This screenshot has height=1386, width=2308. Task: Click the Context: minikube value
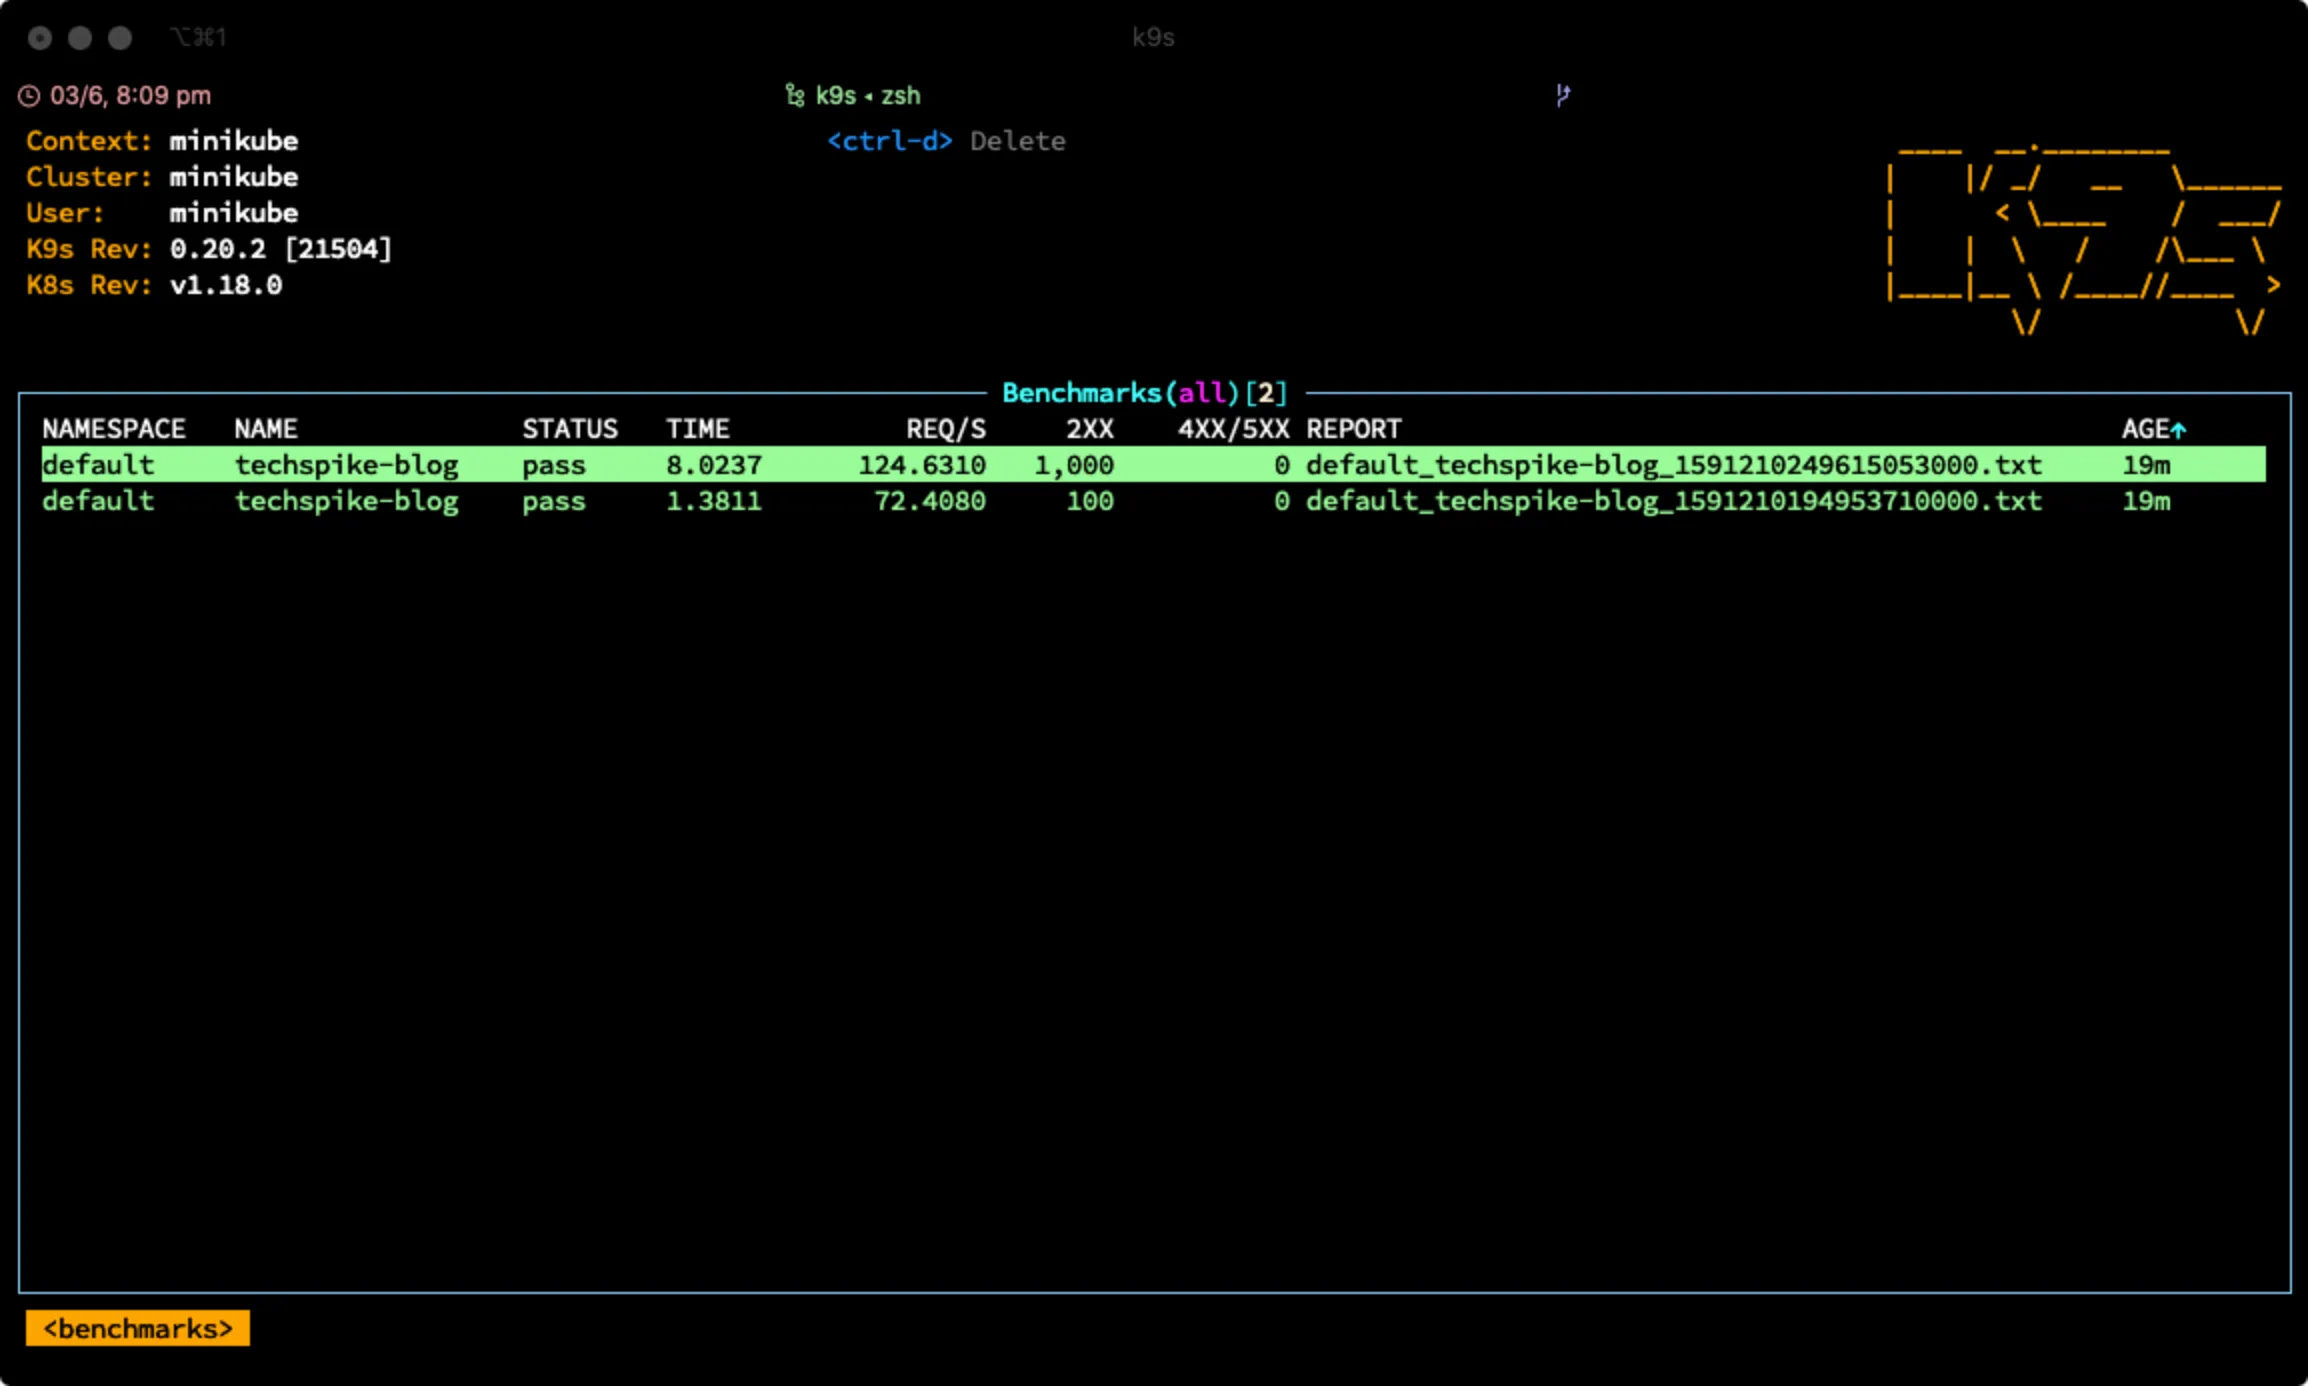point(234,141)
